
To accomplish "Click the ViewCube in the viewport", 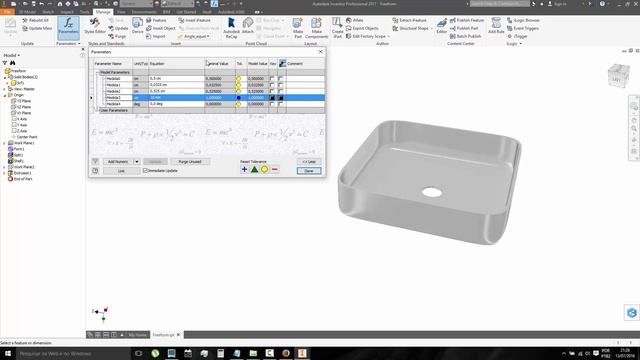I will [x=618, y=76].
